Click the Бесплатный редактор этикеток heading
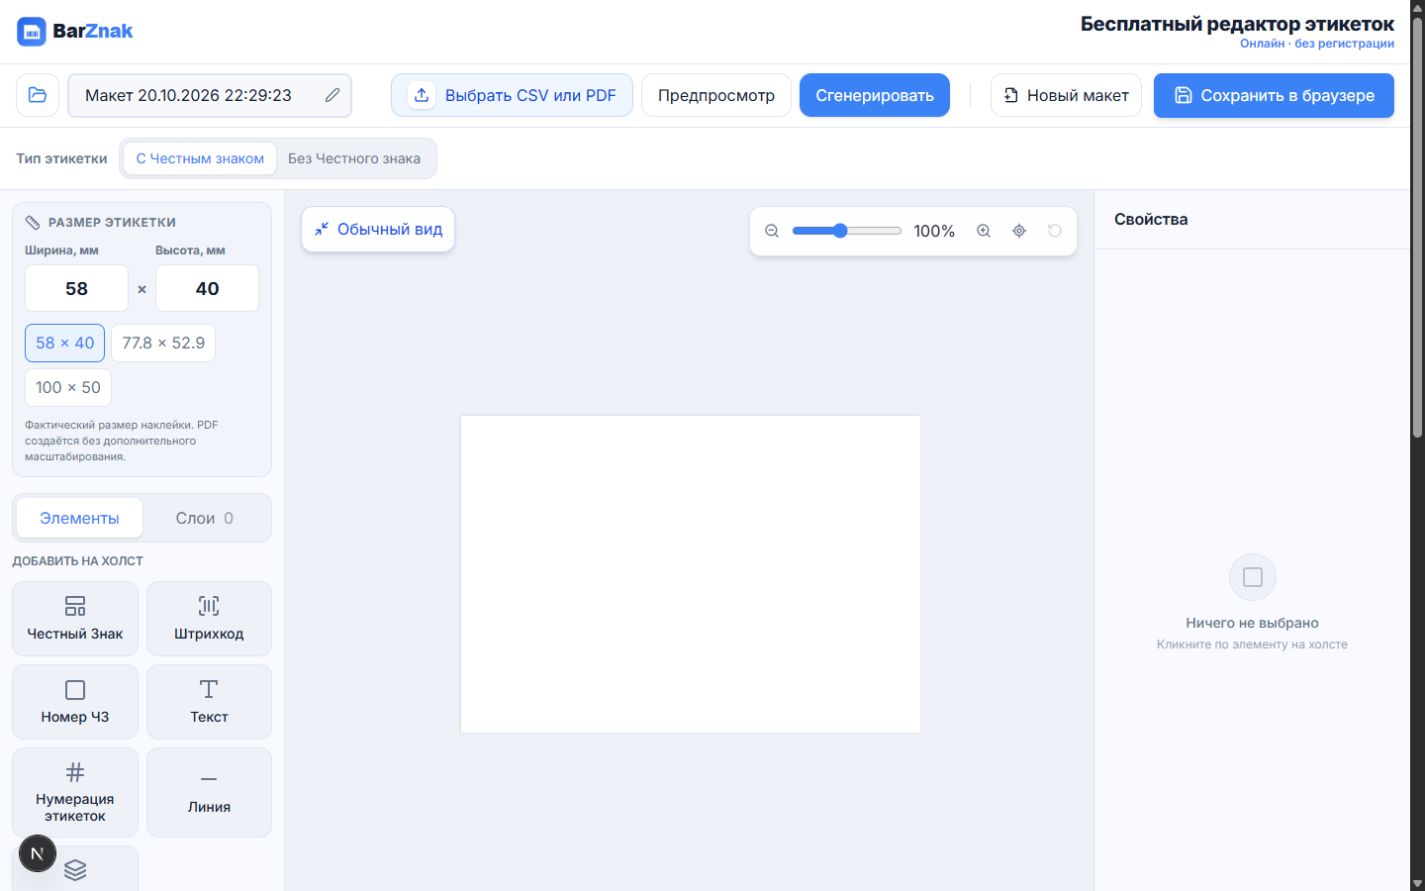Image resolution: width=1425 pixels, height=891 pixels. [1237, 23]
